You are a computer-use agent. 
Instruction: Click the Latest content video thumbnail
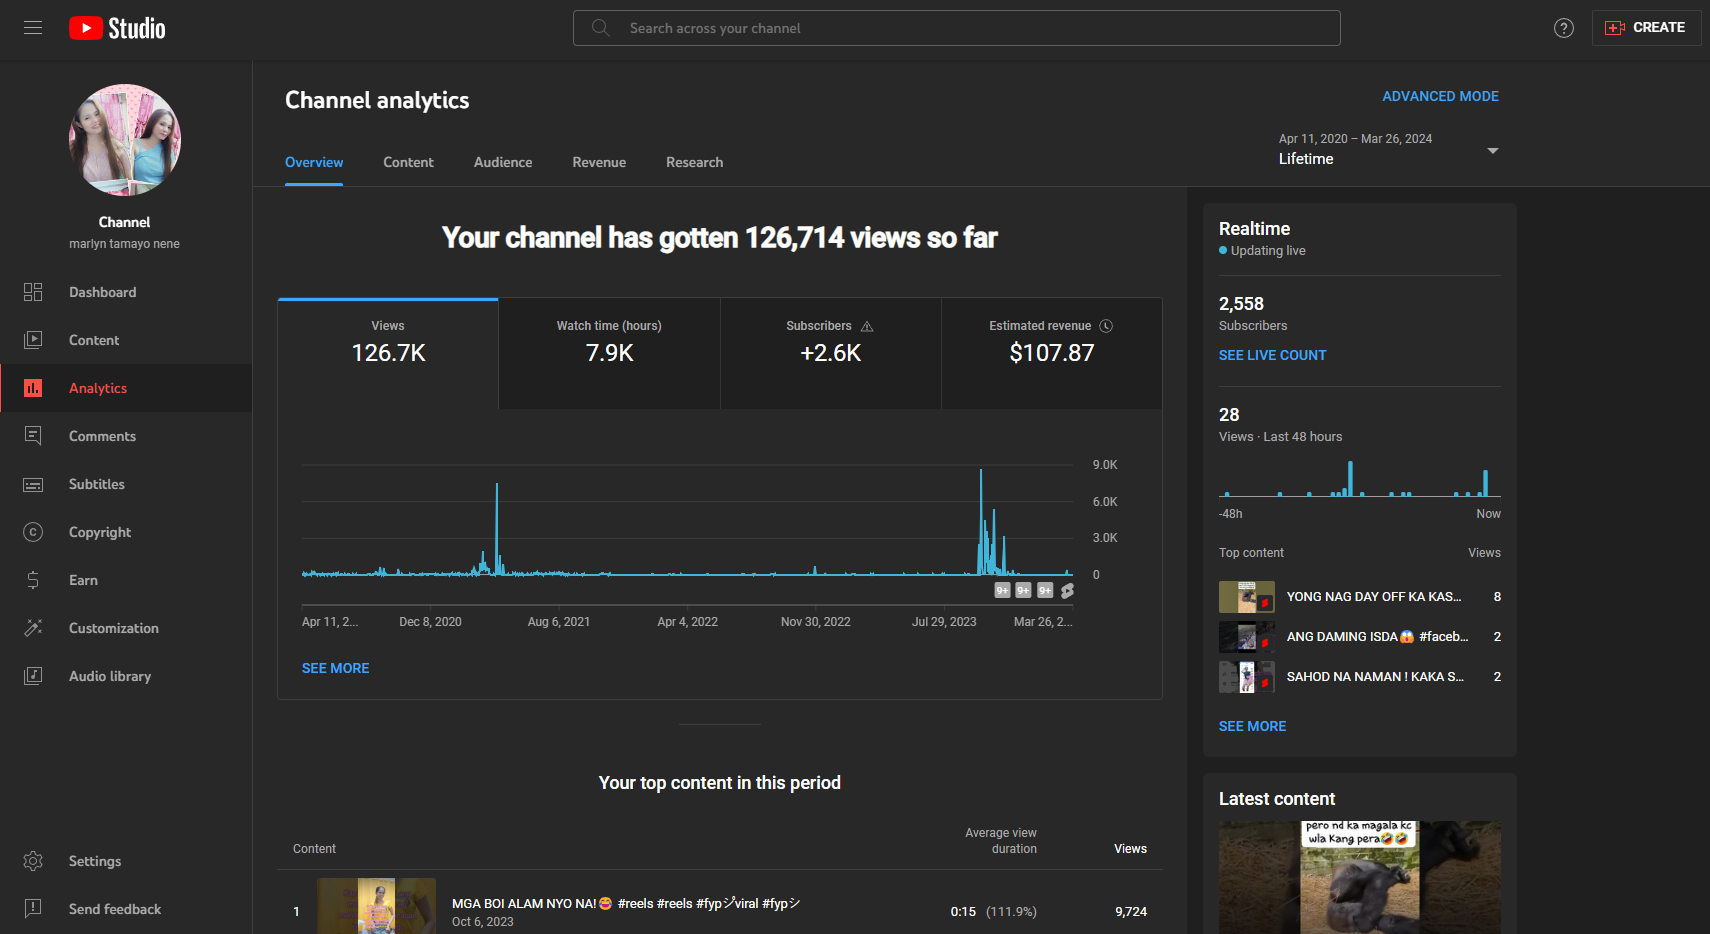[1360, 878]
